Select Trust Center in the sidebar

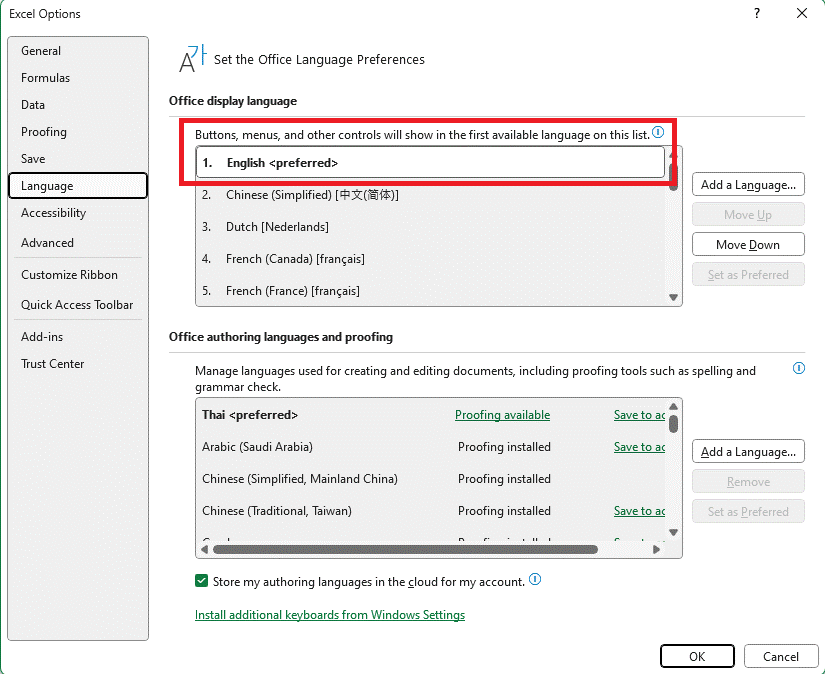(52, 364)
